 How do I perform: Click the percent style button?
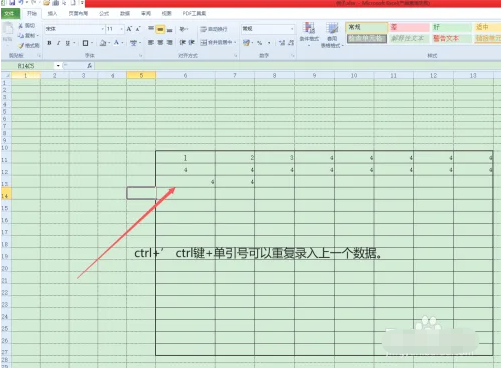pyautogui.click(x=259, y=43)
